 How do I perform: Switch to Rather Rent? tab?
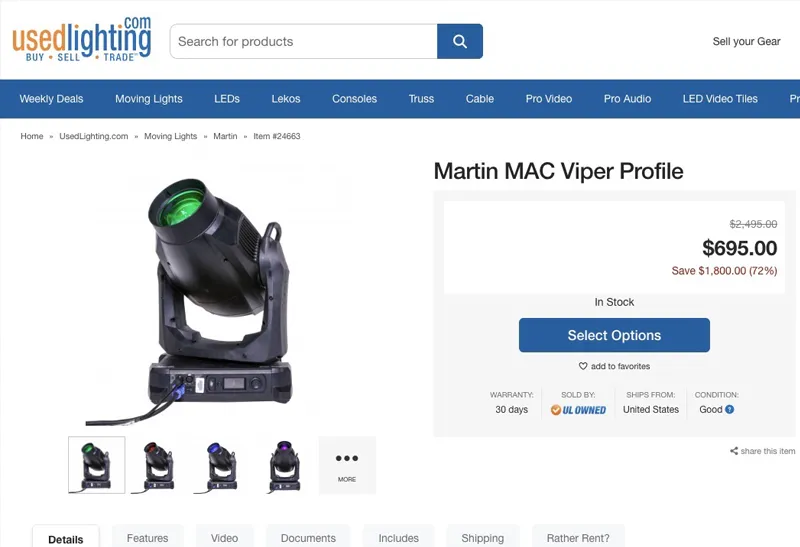click(578, 538)
